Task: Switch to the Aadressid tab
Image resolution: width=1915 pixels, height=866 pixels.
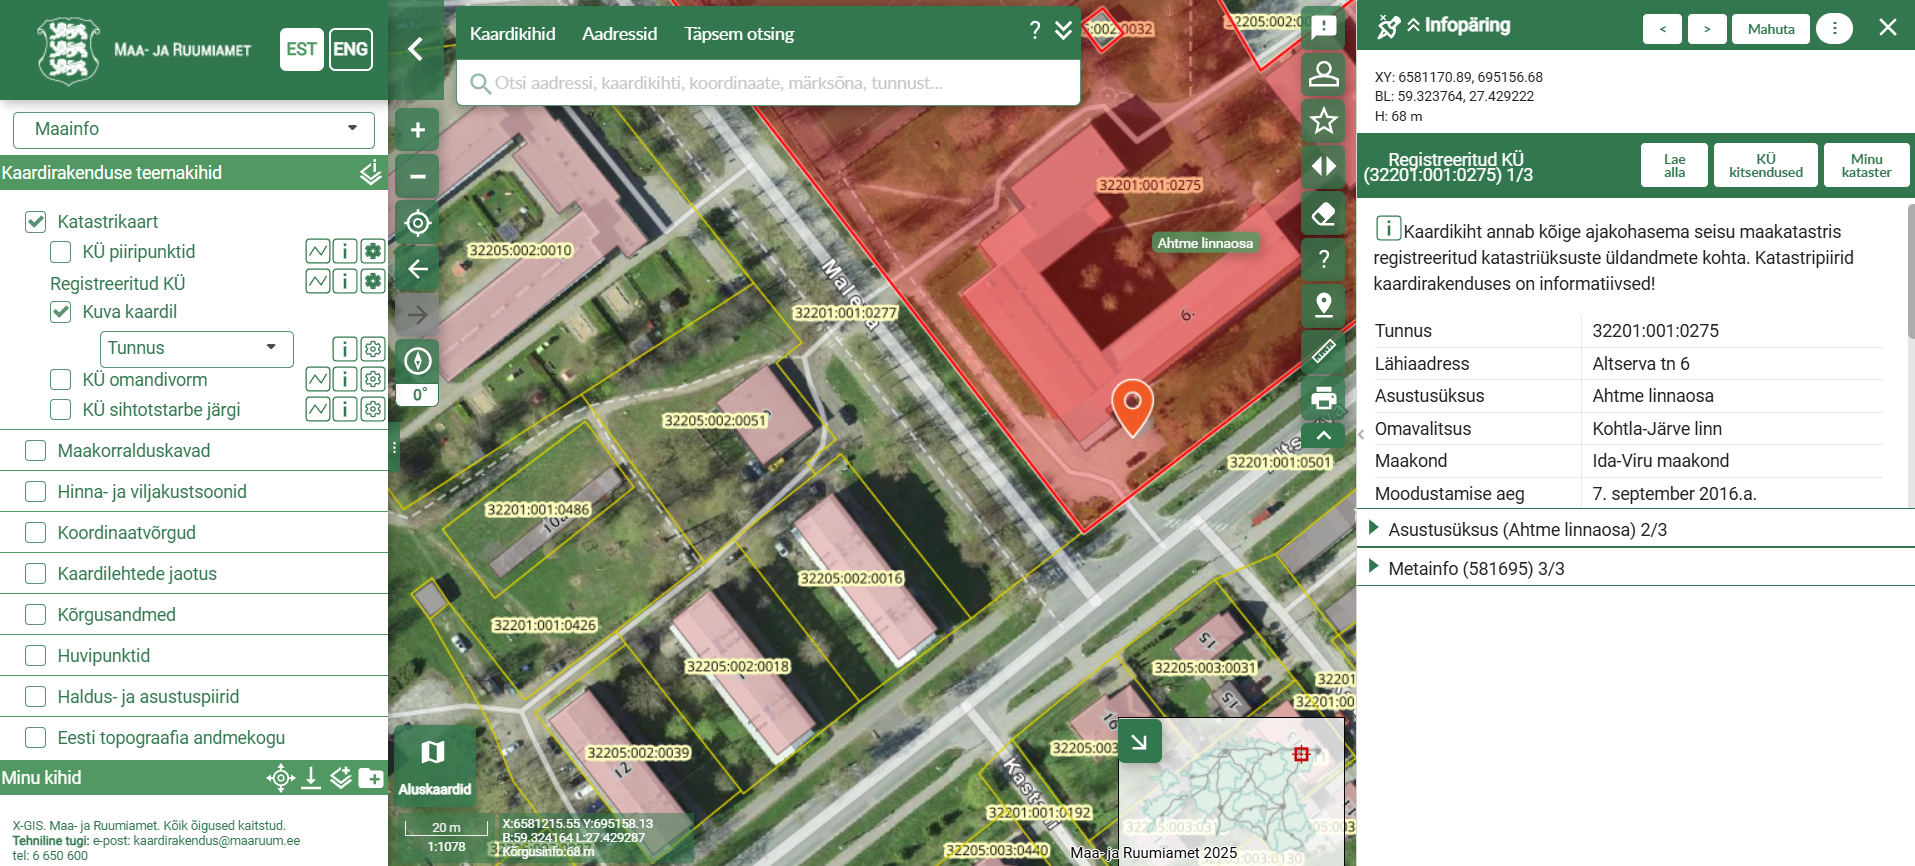Action: point(619,34)
